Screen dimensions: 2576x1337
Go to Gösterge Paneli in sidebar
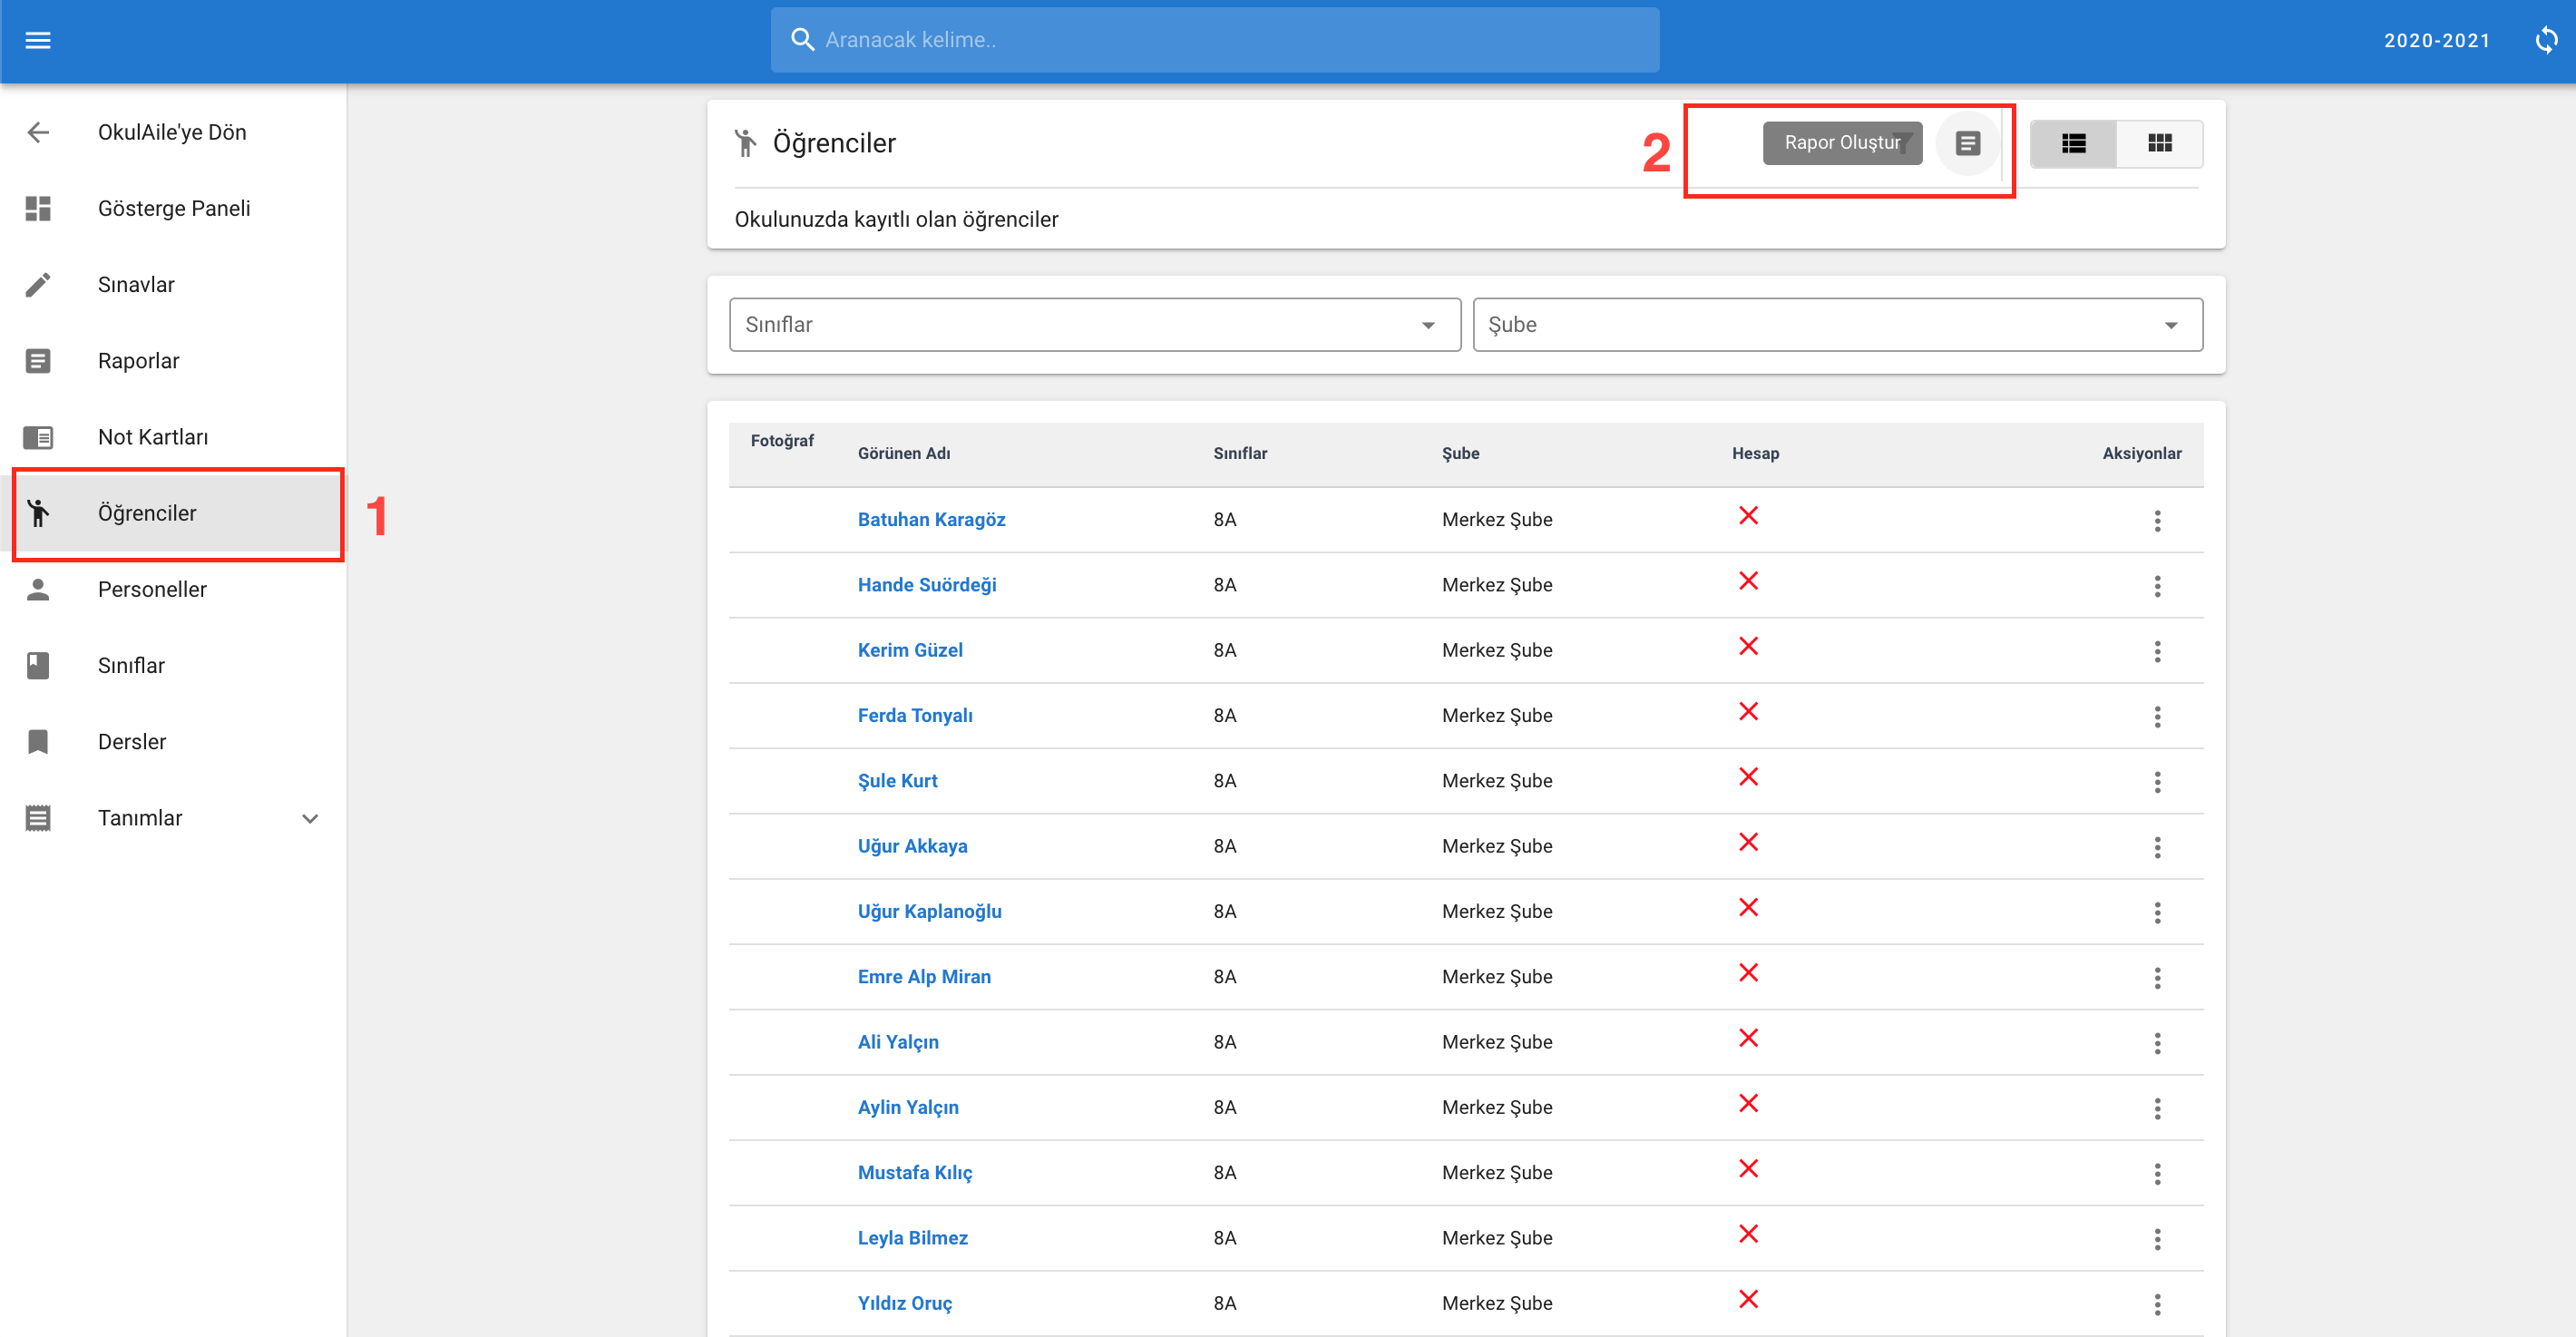[173, 209]
